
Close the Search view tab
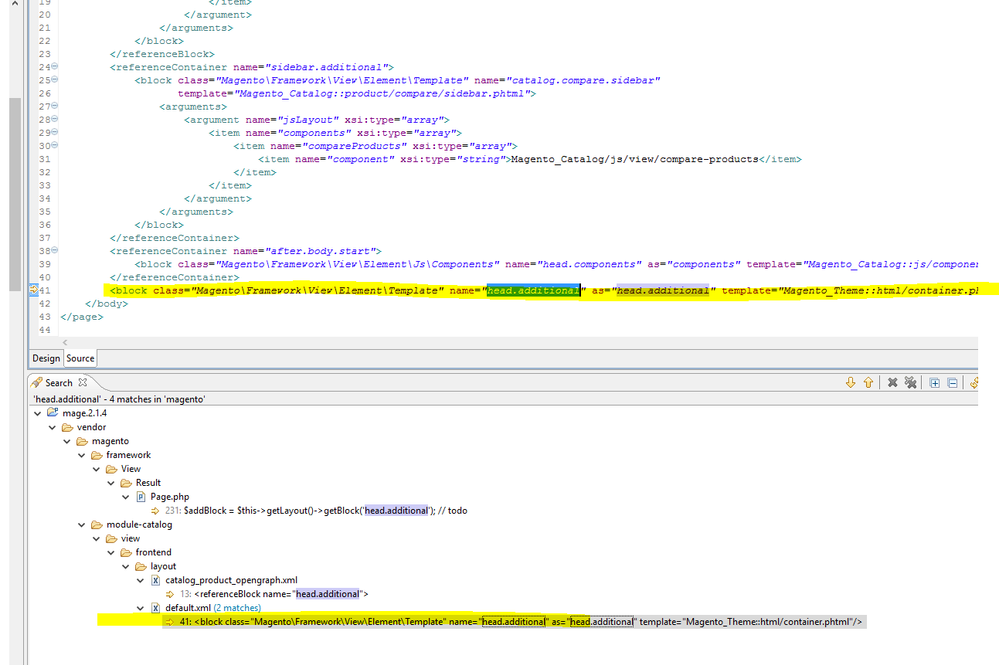click(83, 382)
